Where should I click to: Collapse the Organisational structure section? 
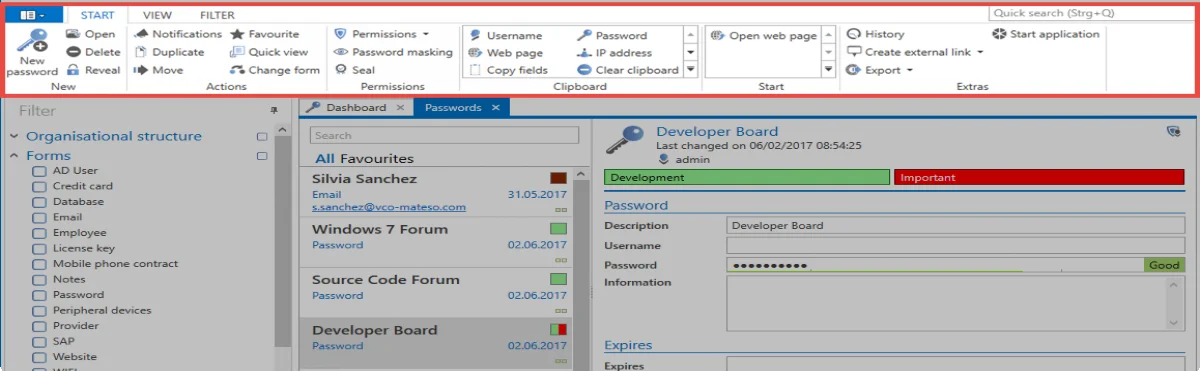tap(15, 137)
